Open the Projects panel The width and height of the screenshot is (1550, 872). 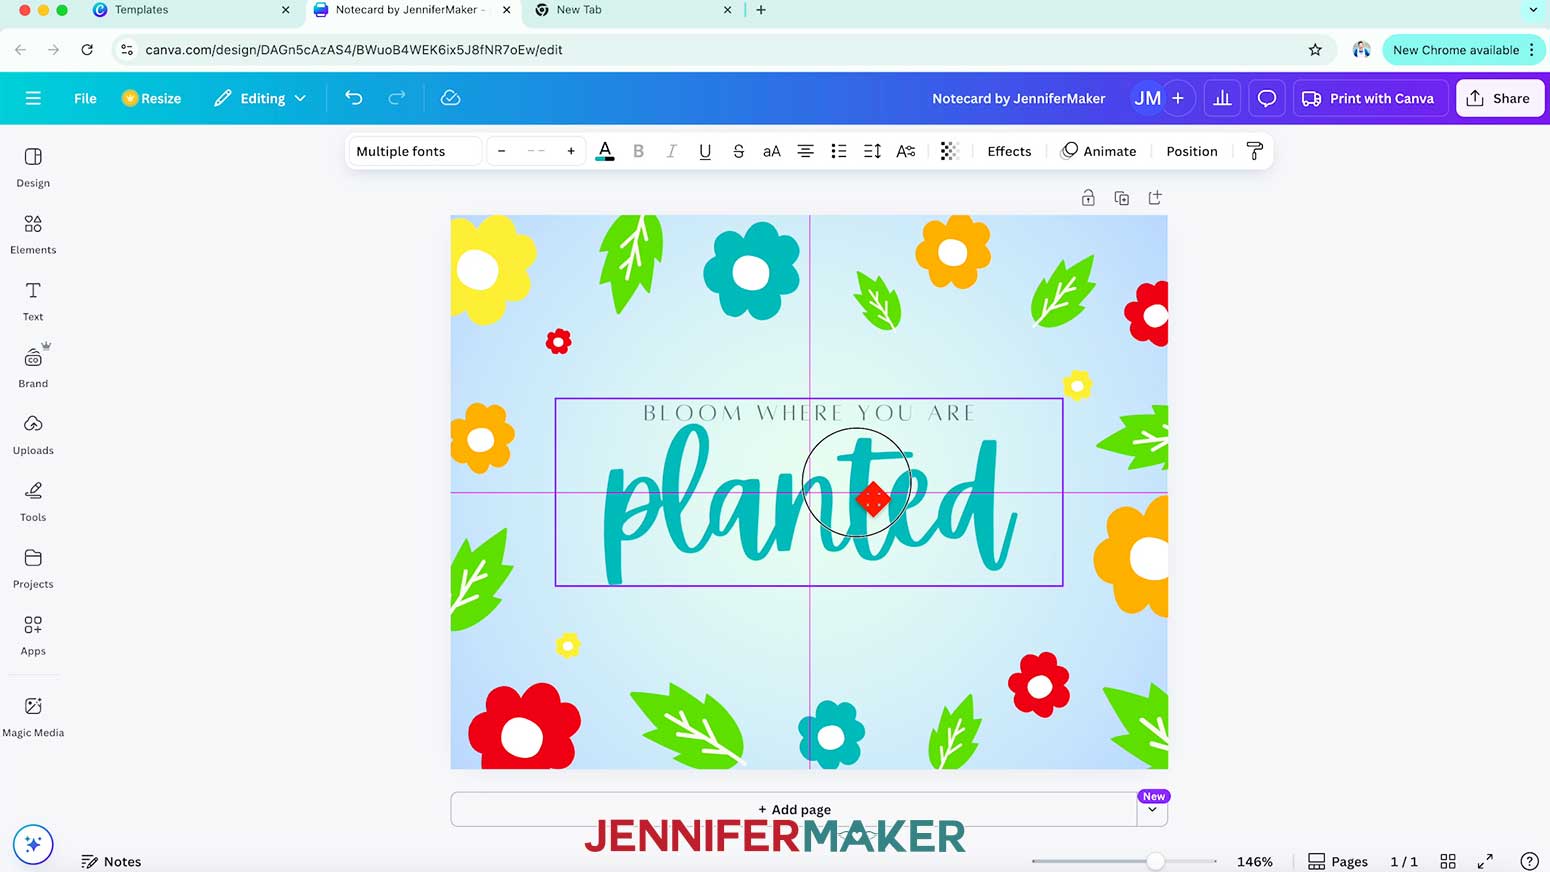33,568
